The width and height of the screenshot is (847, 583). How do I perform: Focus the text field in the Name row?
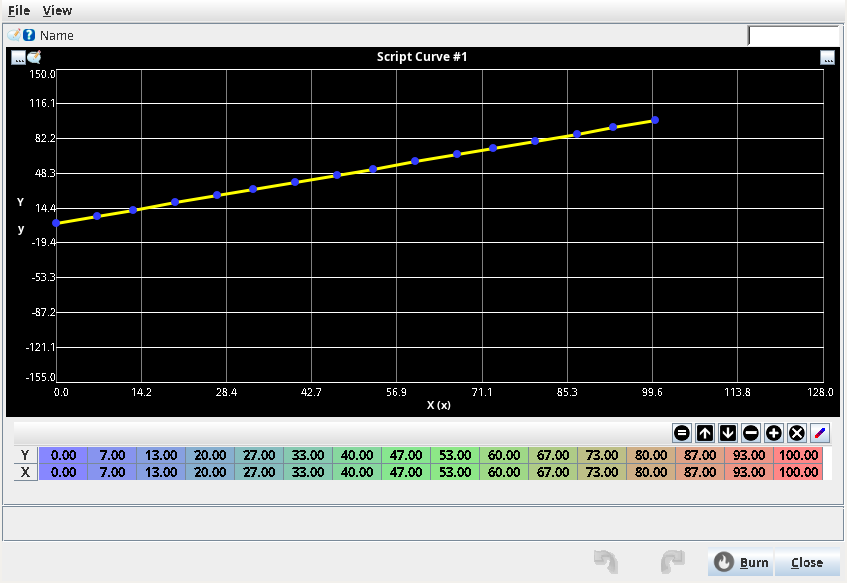coord(794,36)
